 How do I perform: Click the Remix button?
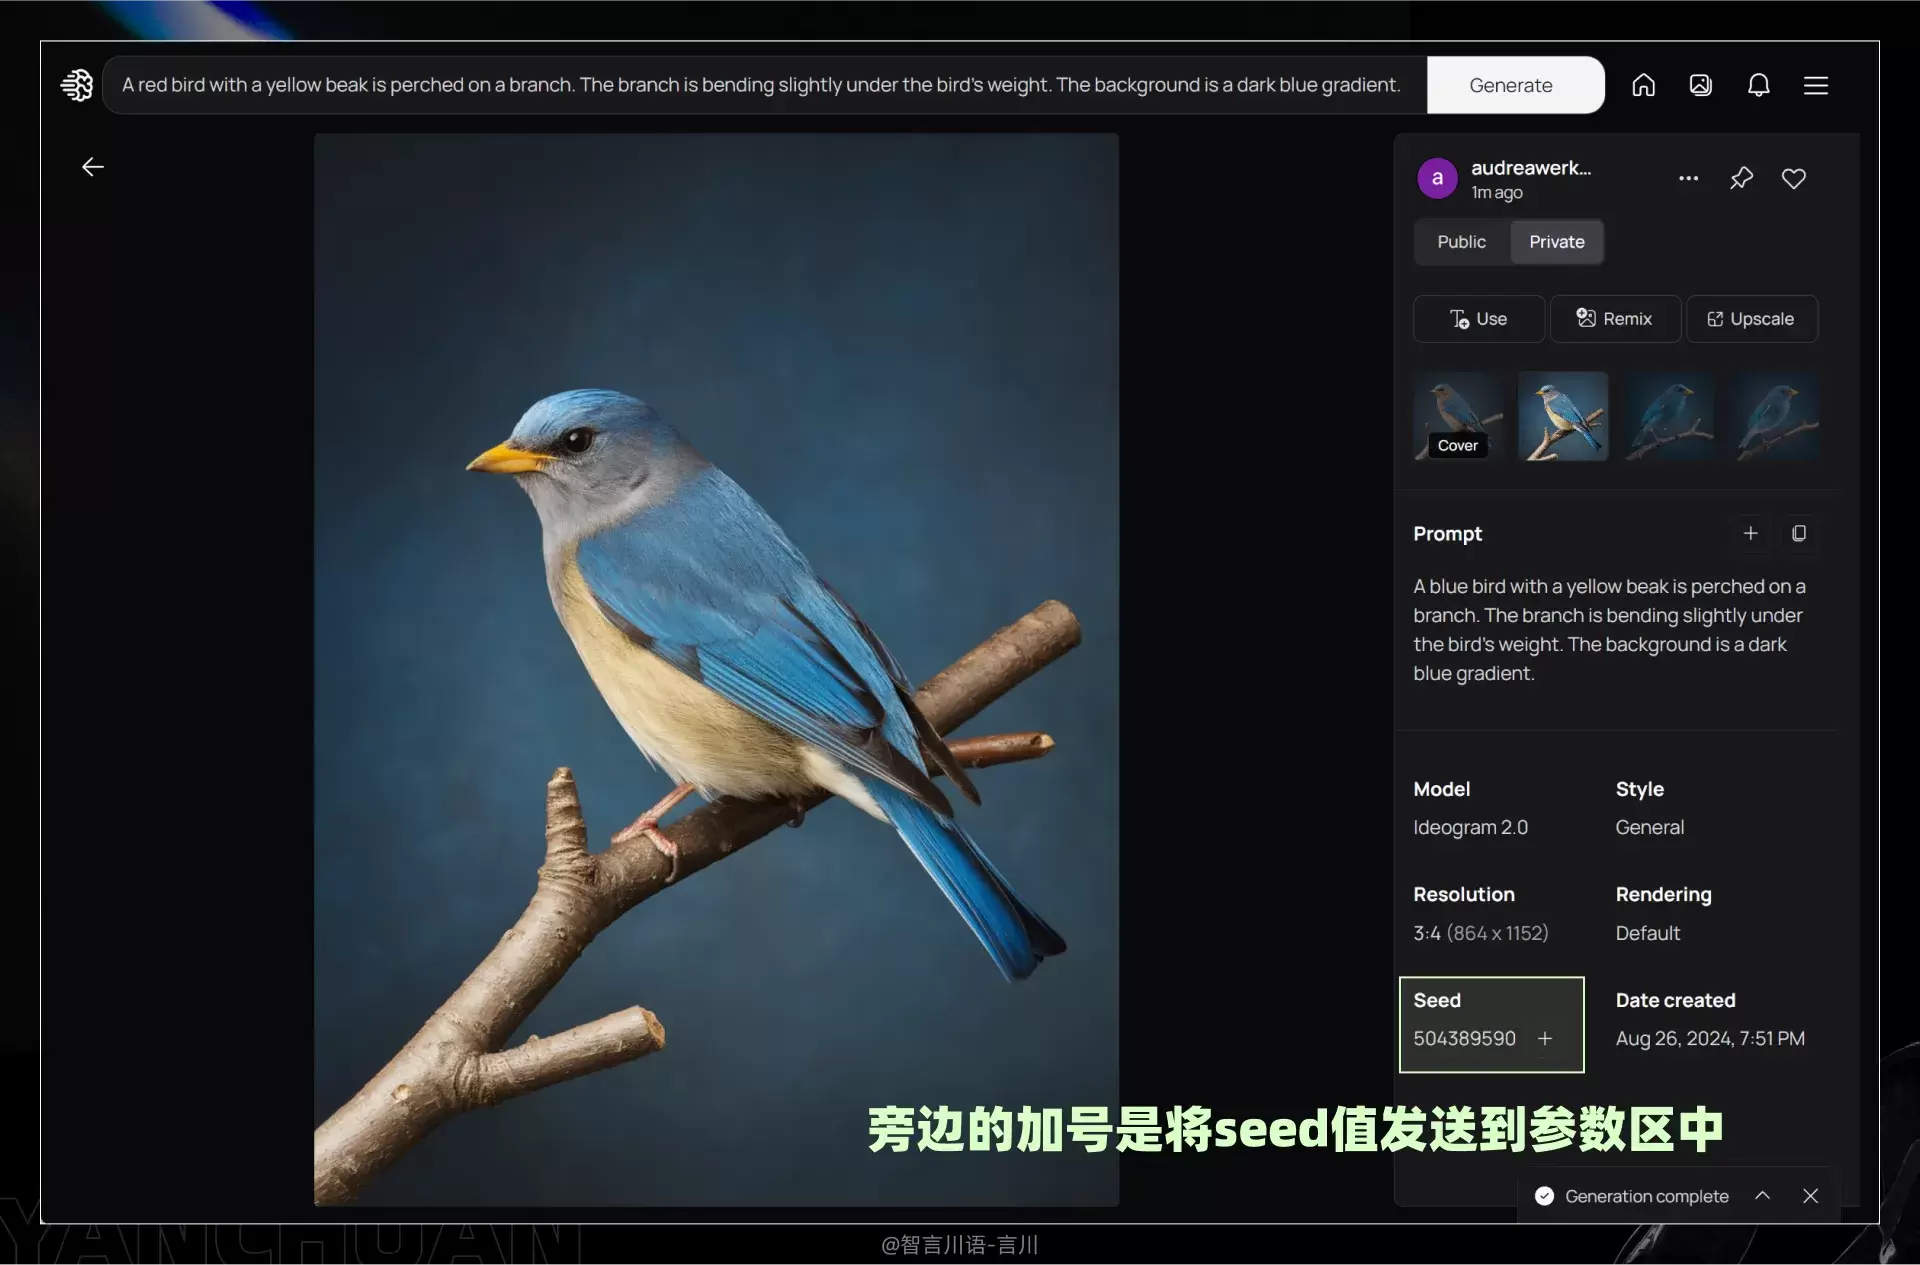tap(1614, 319)
